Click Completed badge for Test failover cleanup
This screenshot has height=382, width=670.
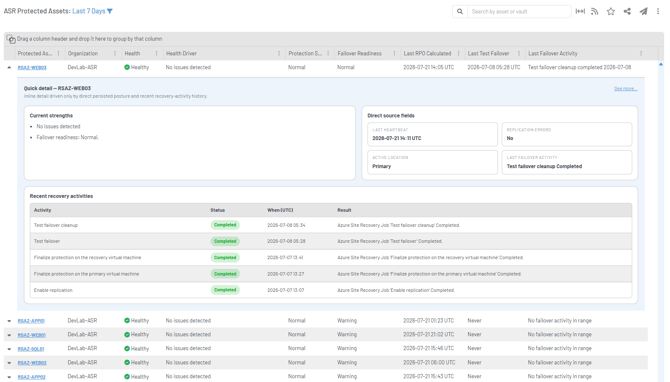pyautogui.click(x=225, y=225)
